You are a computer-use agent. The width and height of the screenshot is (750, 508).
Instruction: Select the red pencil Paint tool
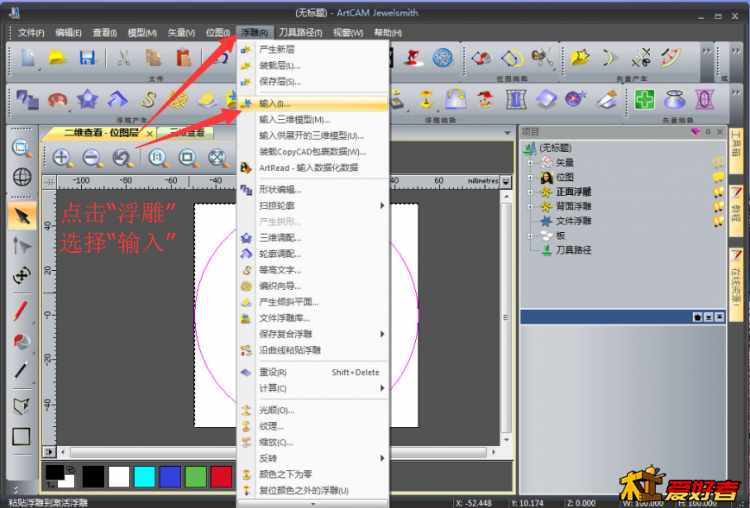click(21, 311)
